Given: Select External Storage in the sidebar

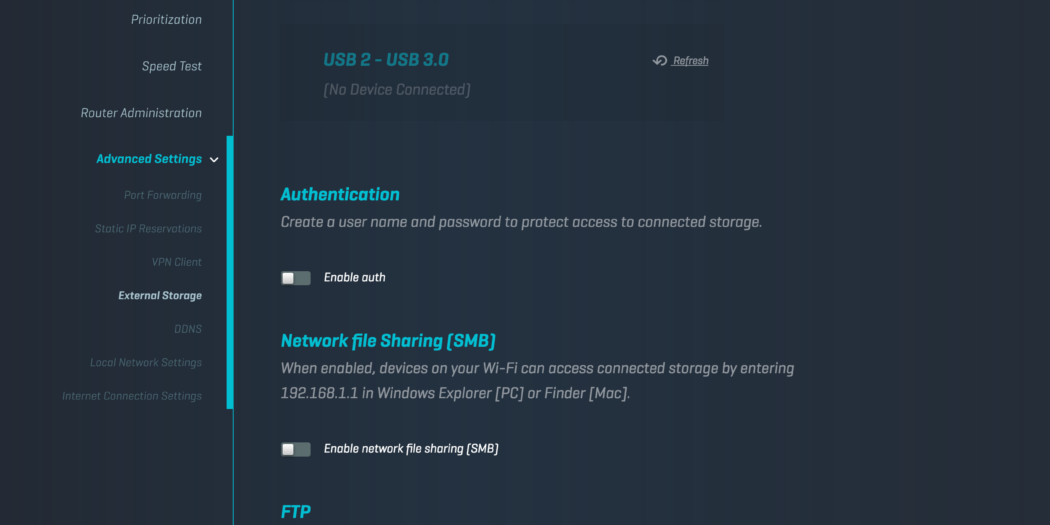Looking at the screenshot, I should [160, 296].
